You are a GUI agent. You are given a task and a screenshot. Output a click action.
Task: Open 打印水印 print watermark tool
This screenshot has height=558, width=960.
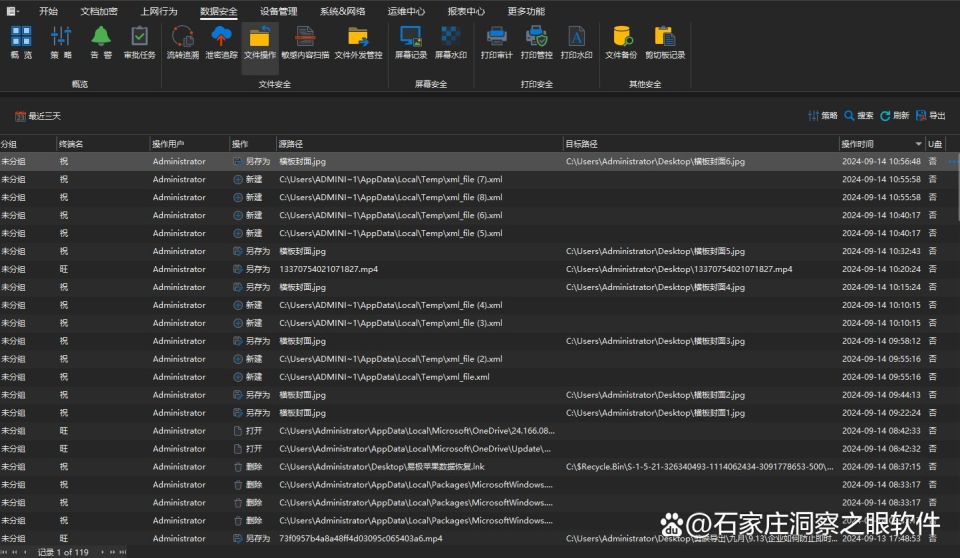click(x=576, y=42)
